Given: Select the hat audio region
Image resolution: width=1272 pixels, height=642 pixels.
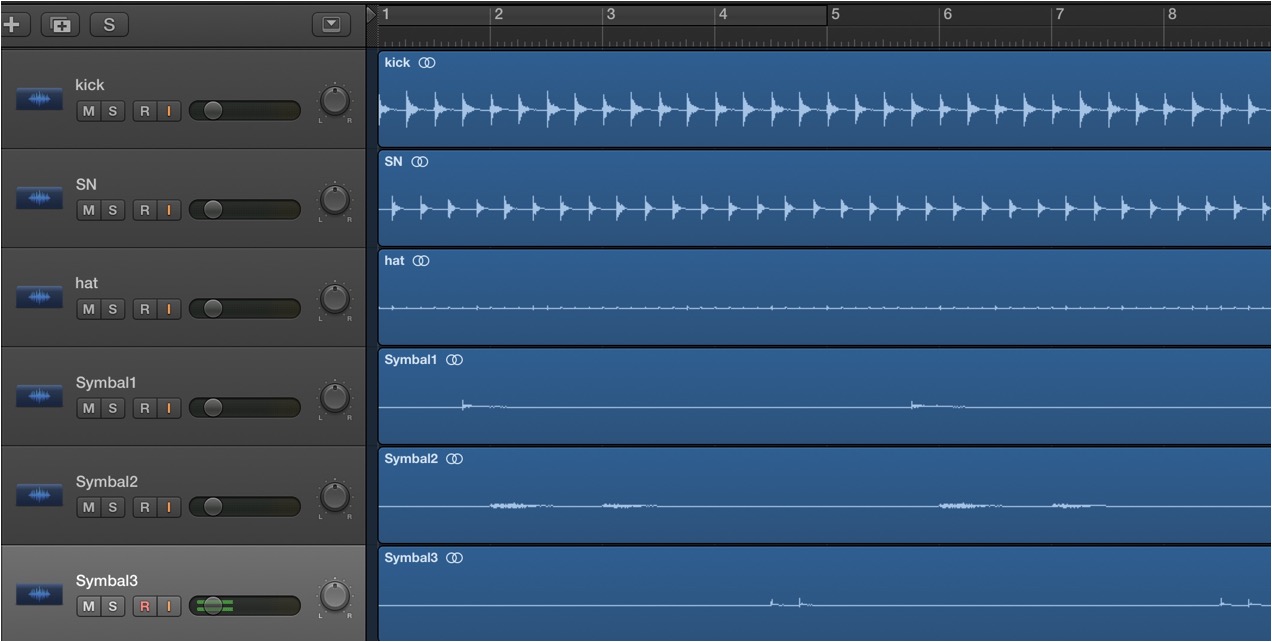Looking at the screenshot, I should [x=825, y=297].
